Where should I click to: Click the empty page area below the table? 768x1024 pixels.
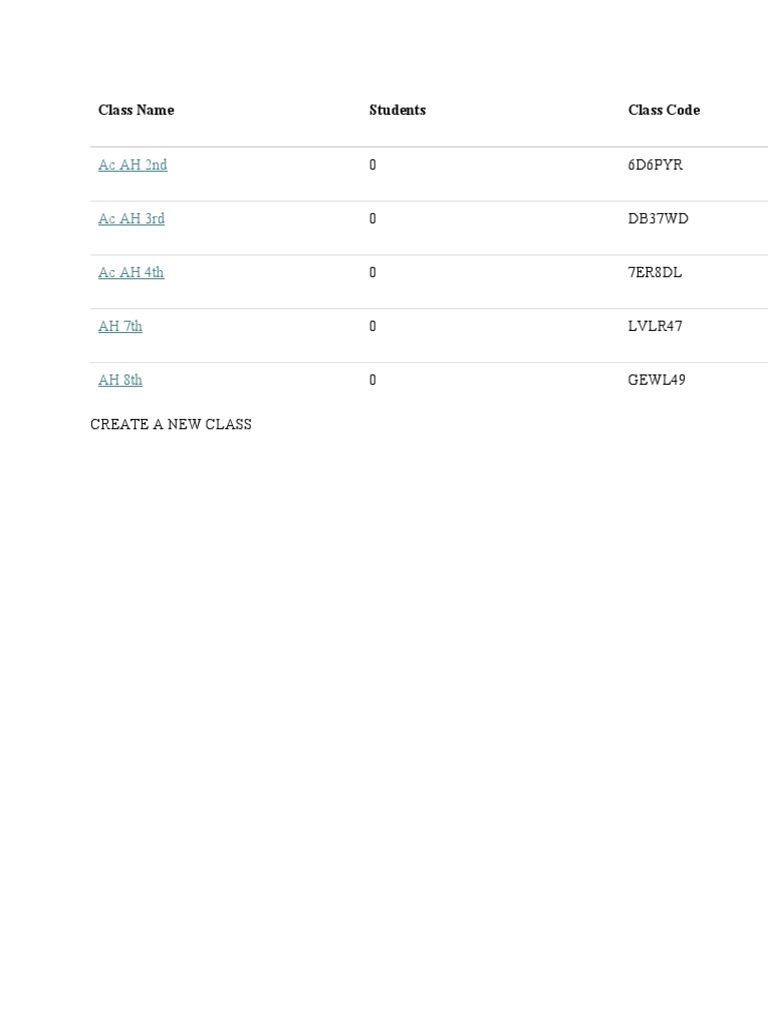pos(384,700)
